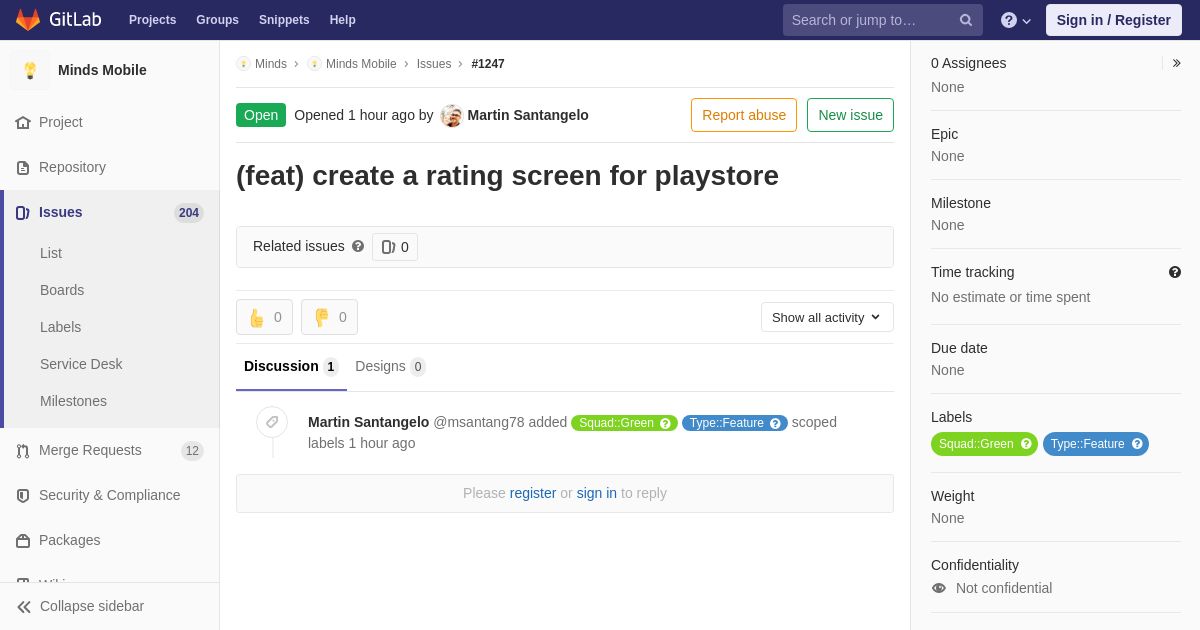The height and width of the screenshot is (630, 1200).
Task: Click the Time tracking help icon
Action: click(x=1175, y=272)
